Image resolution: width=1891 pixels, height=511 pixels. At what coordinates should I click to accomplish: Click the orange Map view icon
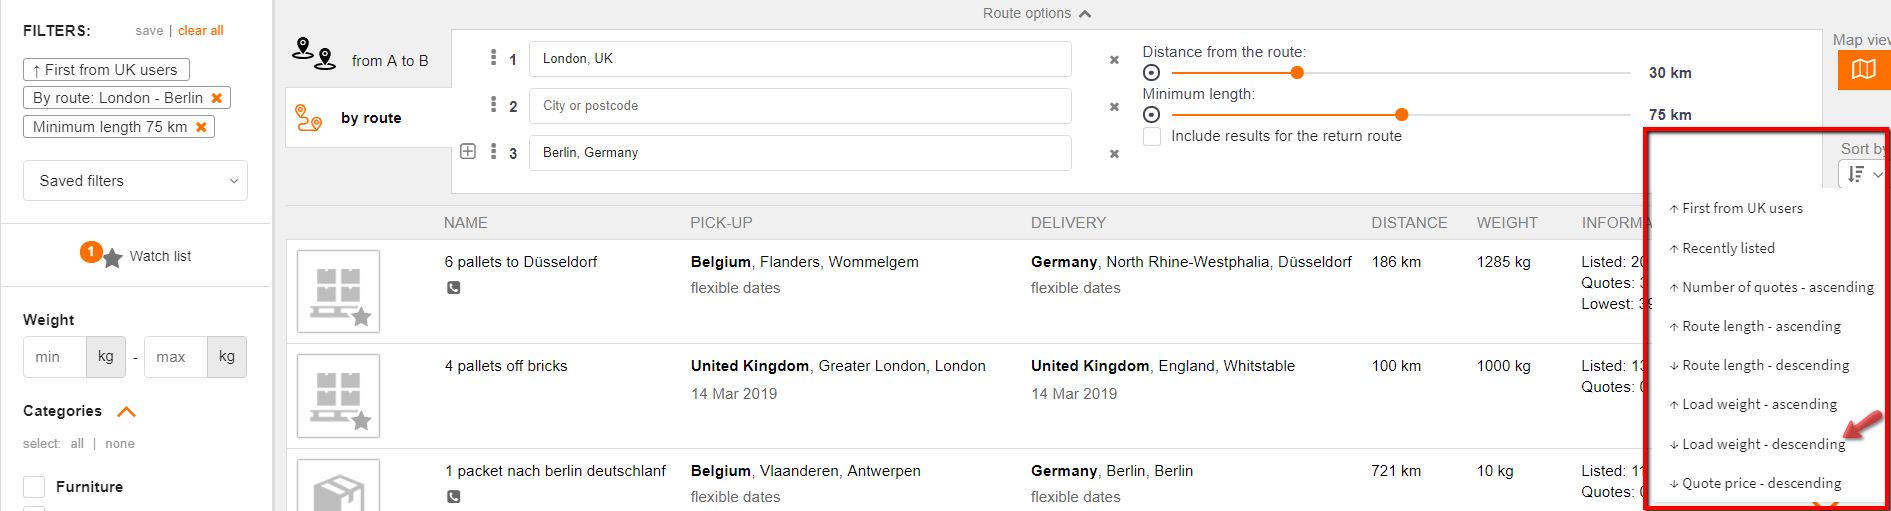[x=1863, y=69]
